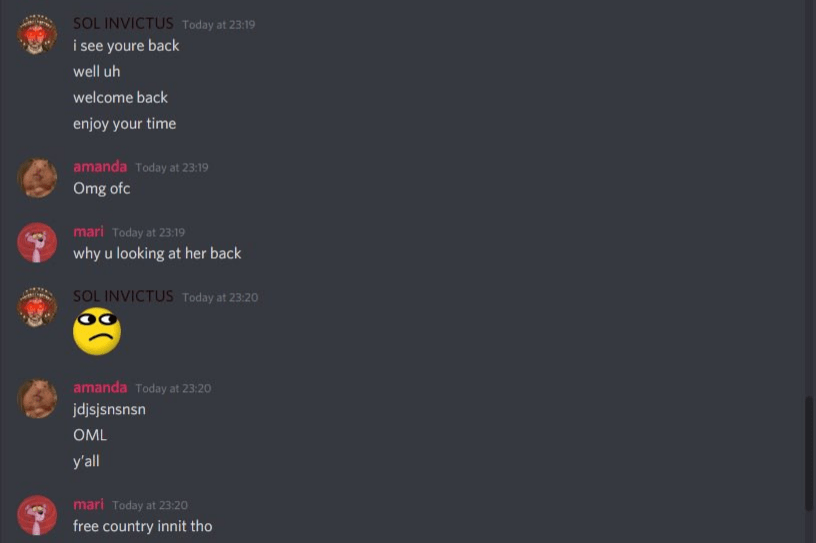
Task: Click the "why u looking at her back" message
Action: point(157,254)
